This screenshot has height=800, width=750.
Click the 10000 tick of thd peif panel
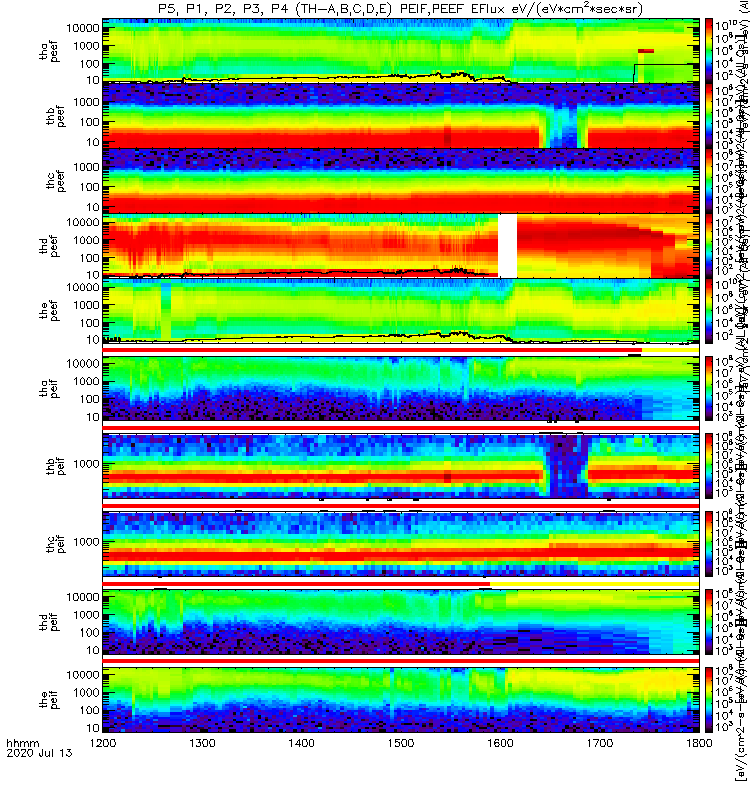point(83,597)
